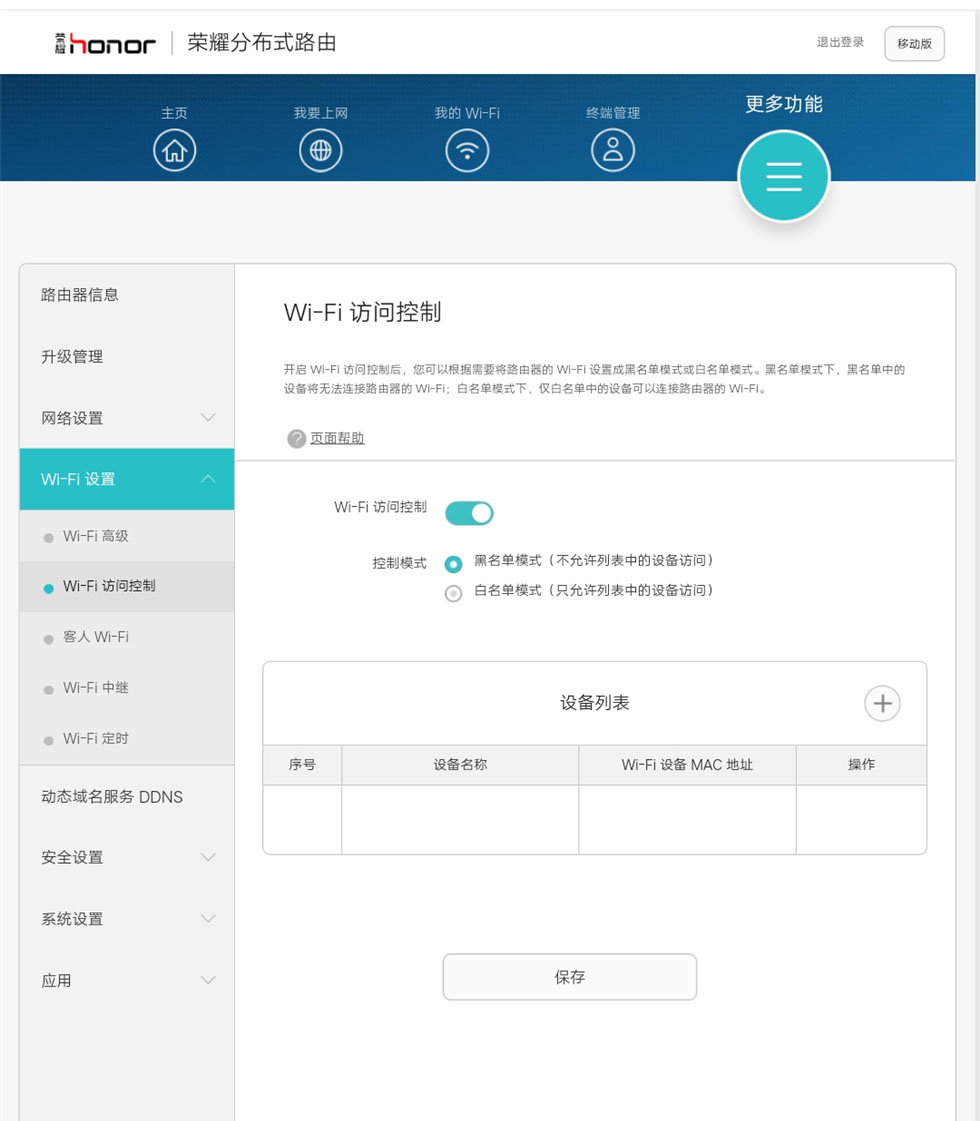The width and height of the screenshot is (980, 1121).
Task: Open the Internet (我要上网) globe icon
Action: click(x=320, y=151)
